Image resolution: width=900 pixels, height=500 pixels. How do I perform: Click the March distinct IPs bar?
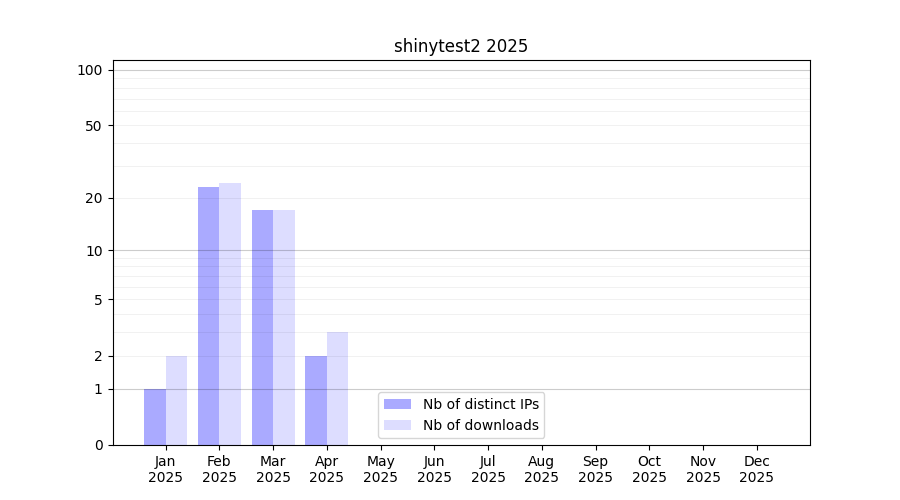262,327
